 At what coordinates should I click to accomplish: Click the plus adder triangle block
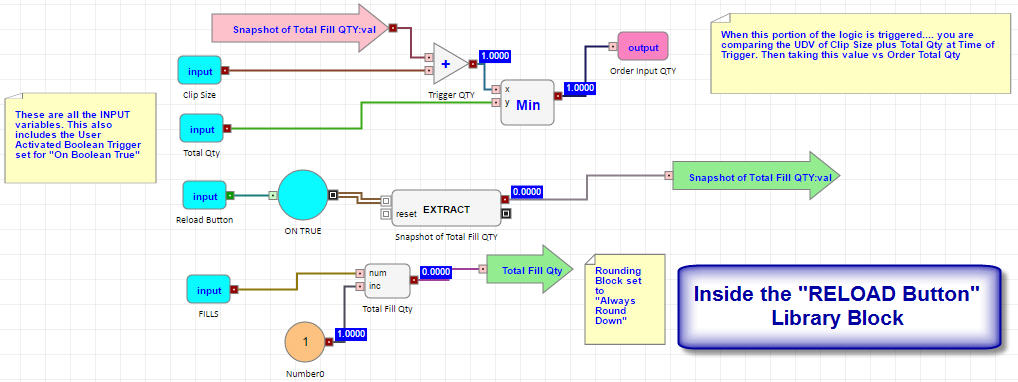click(449, 64)
